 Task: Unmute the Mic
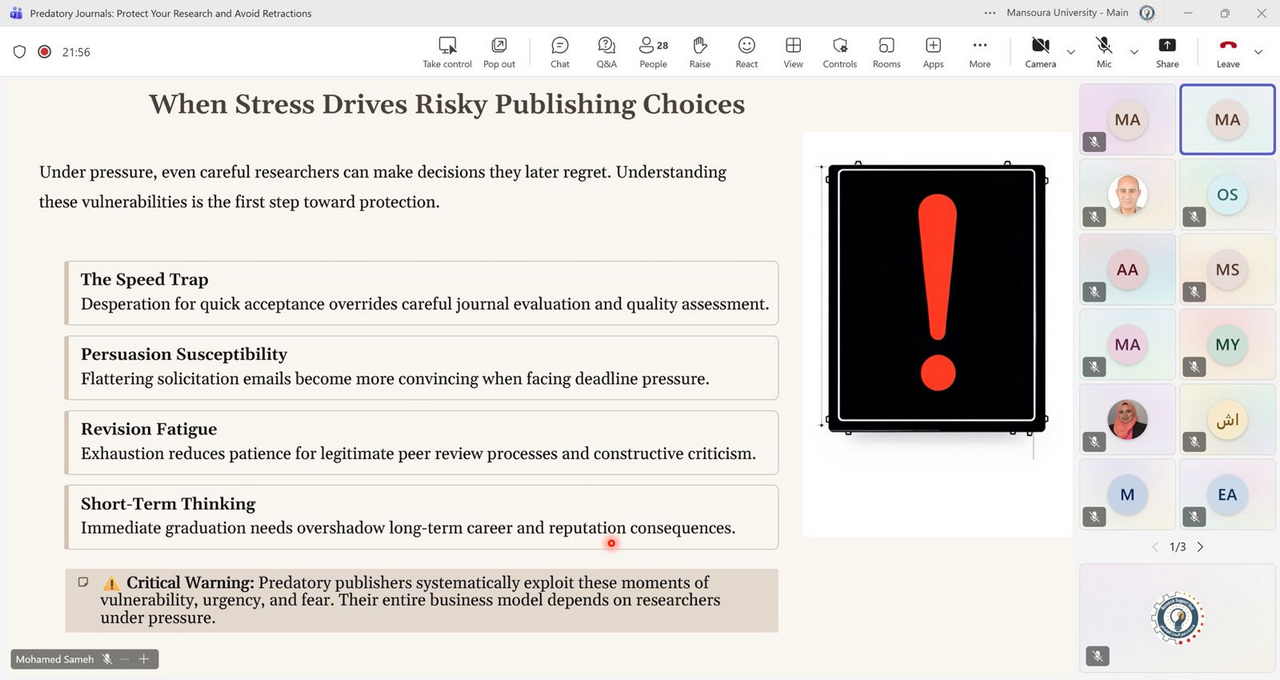[1104, 52]
